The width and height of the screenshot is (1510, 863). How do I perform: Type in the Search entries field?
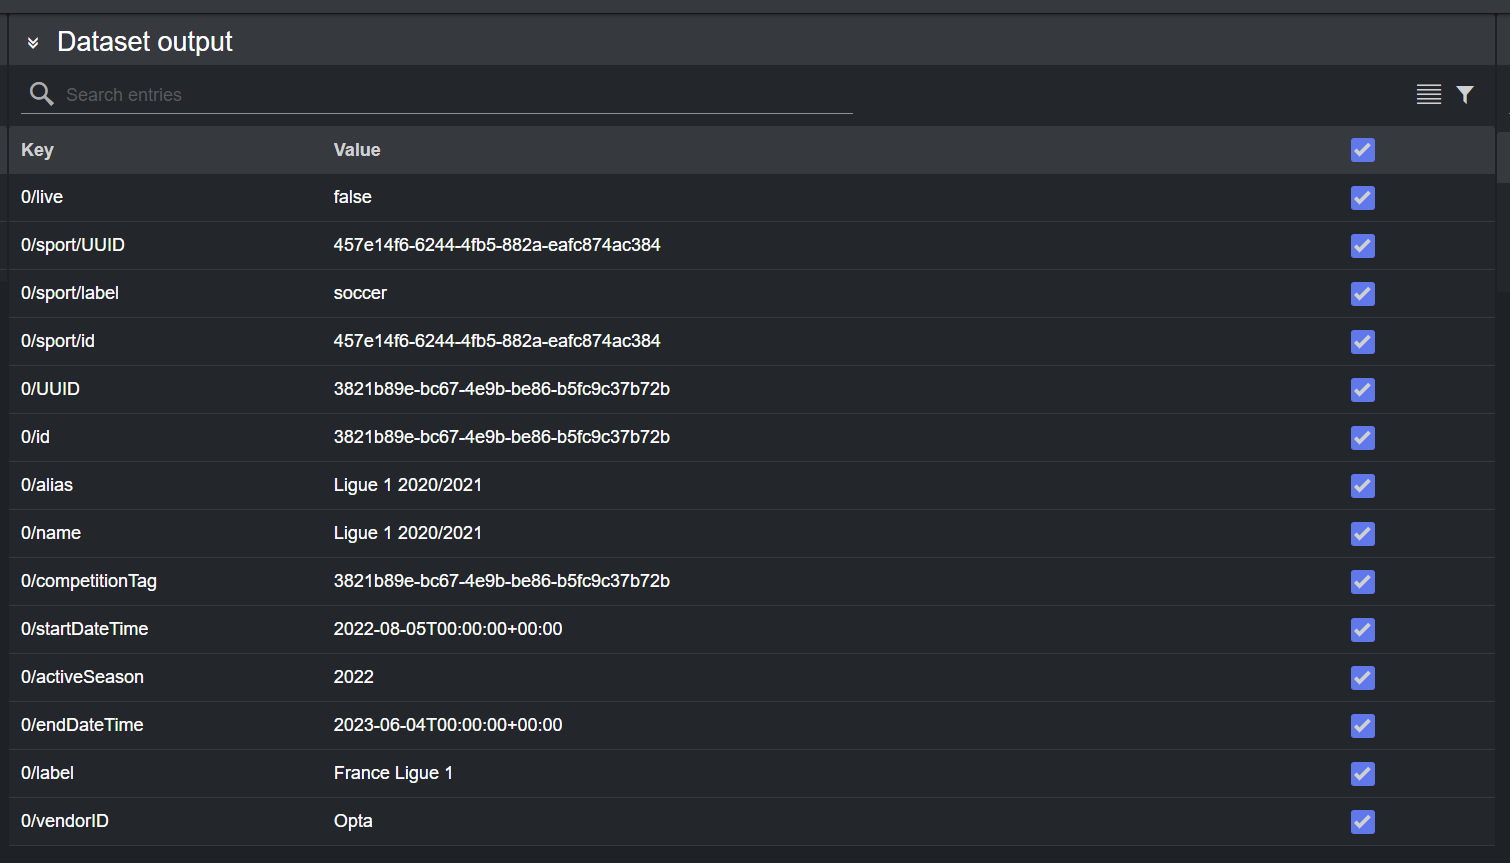click(450, 95)
